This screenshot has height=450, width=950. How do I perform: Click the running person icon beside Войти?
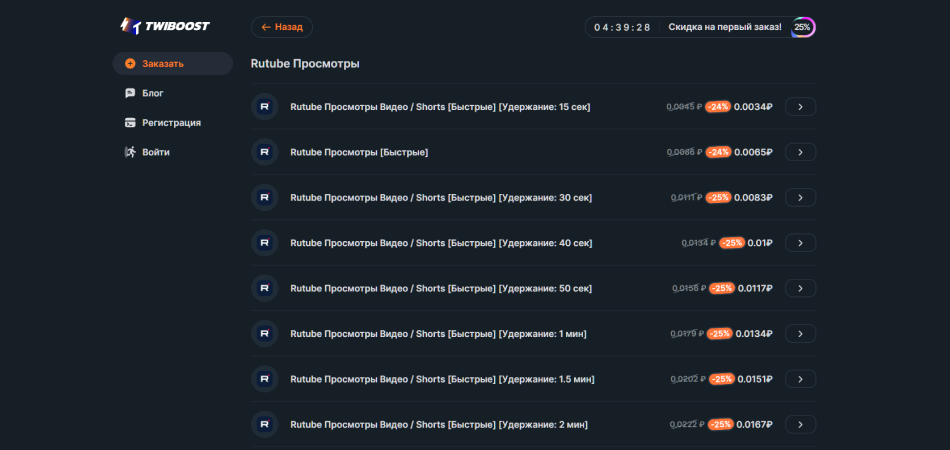[x=130, y=152]
